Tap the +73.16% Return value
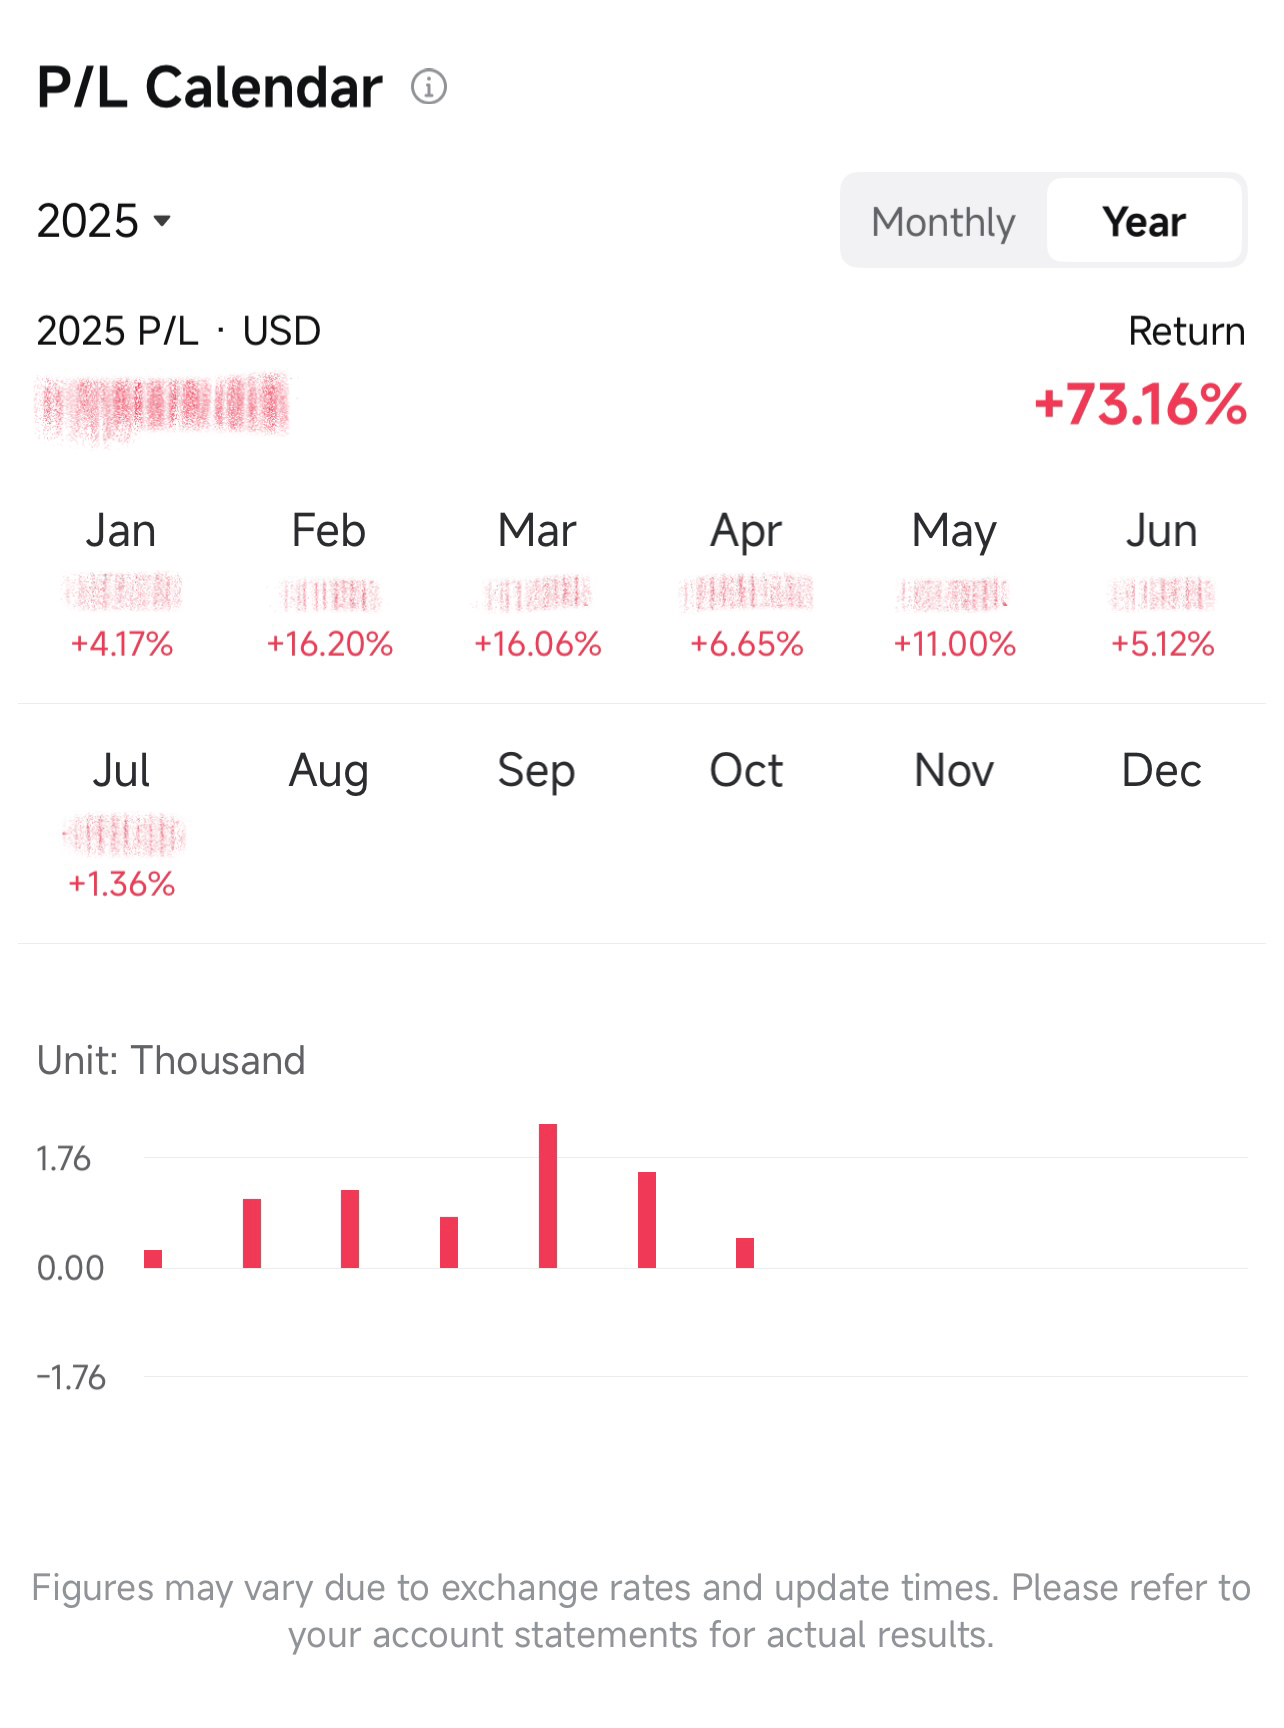The image size is (1284, 1728). click(1140, 405)
